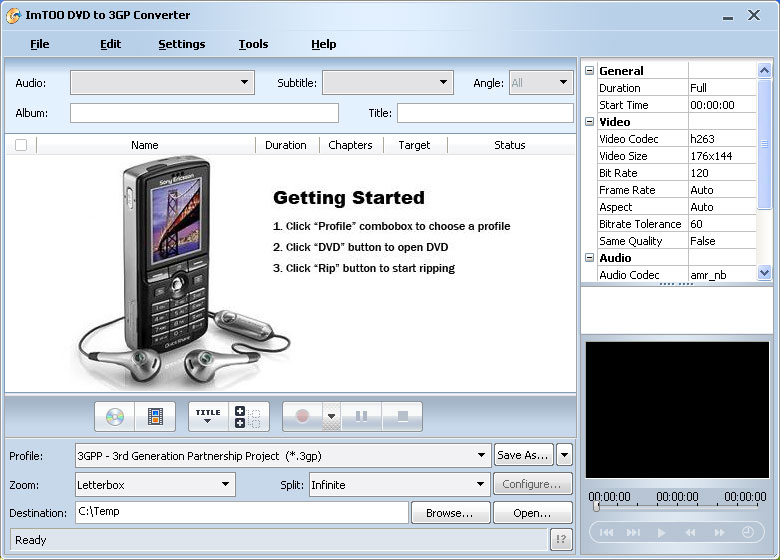Click the film strip add file icon
This screenshot has width=780, height=560.
pyautogui.click(x=154, y=416)
